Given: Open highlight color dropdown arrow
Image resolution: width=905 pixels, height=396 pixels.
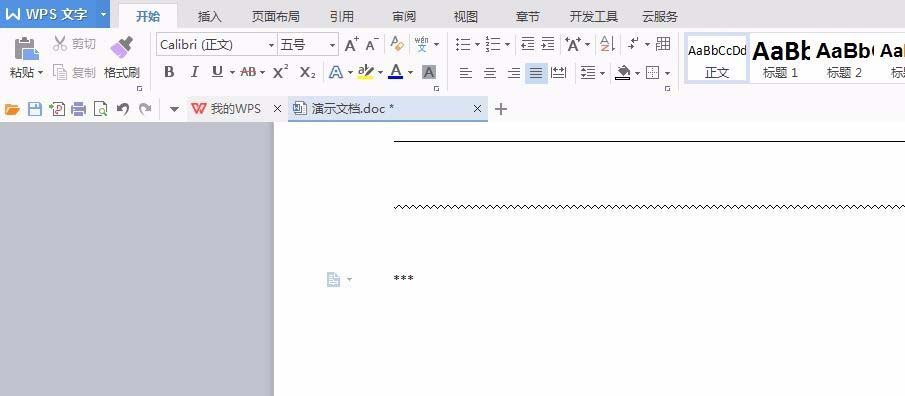Looking at the screenshot, I should coord(380,73).
